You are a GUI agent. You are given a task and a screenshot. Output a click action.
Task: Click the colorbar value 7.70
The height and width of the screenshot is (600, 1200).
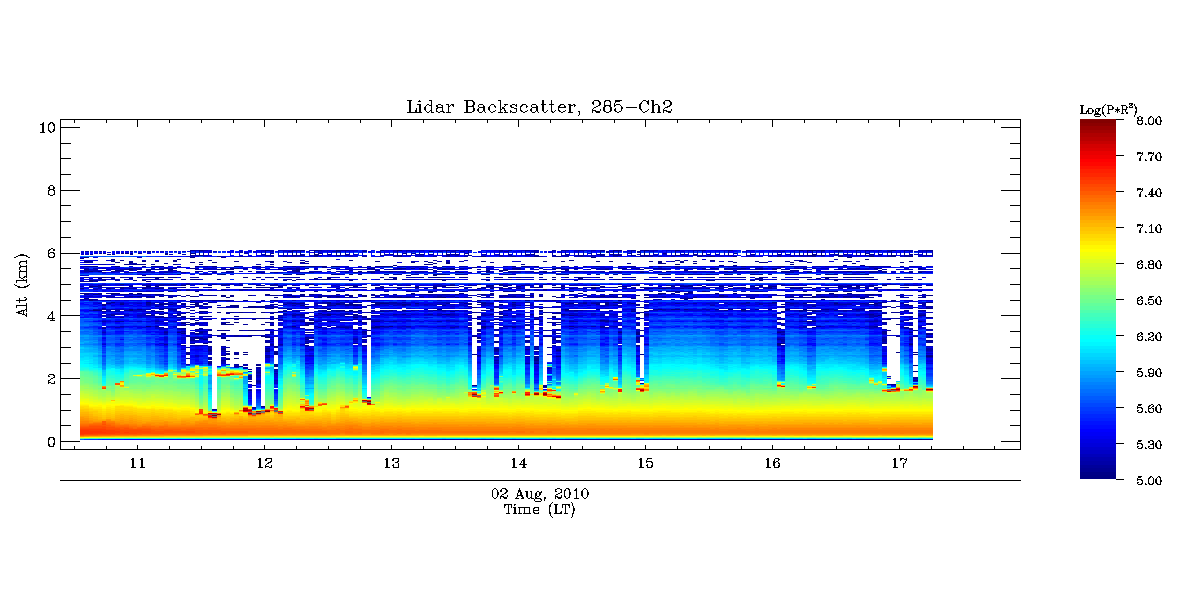(x=1149, y=157)
